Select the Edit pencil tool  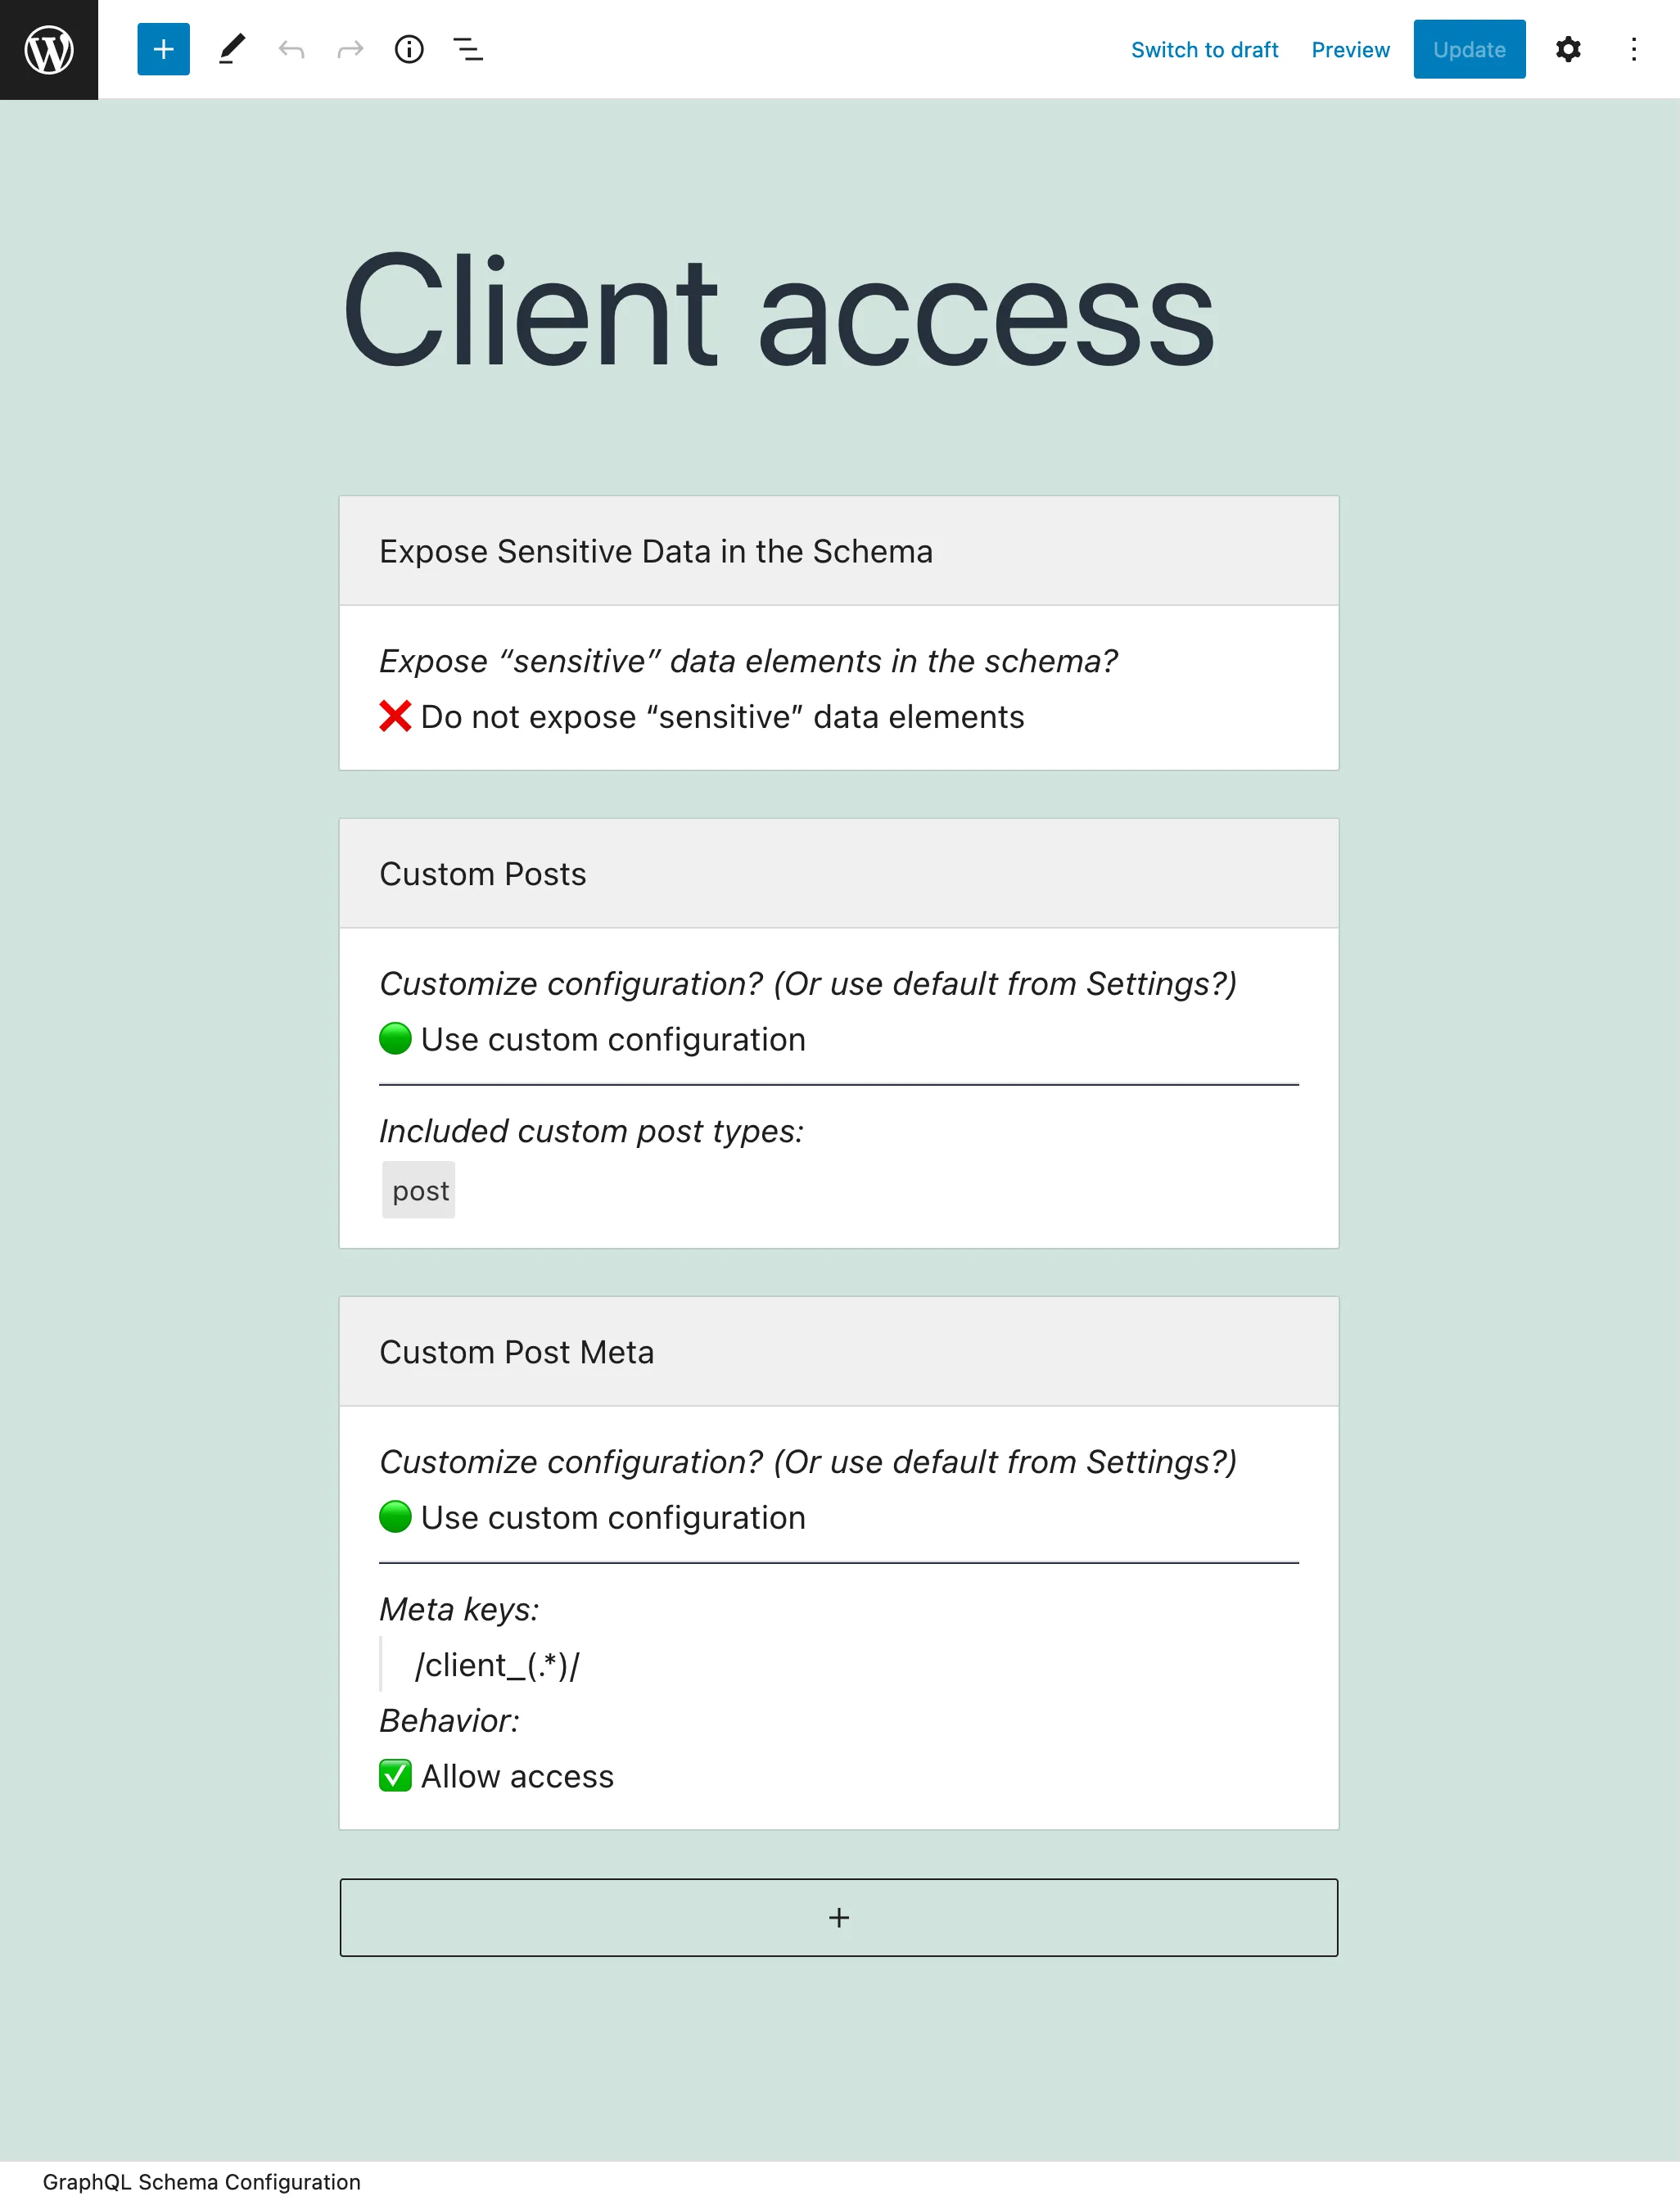(229, 47)
